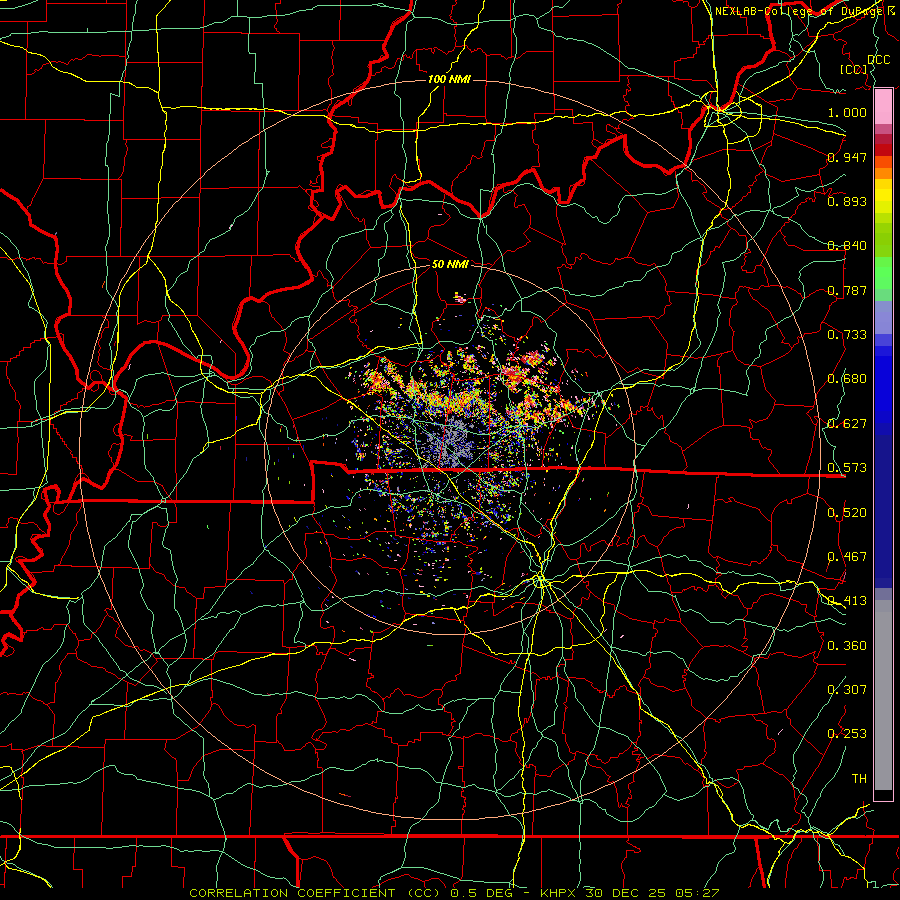Image resolution: width=900 pixels, height=900 pixels.
Task: Click the 0.467 legend value
Action: (x=847, y=556)
